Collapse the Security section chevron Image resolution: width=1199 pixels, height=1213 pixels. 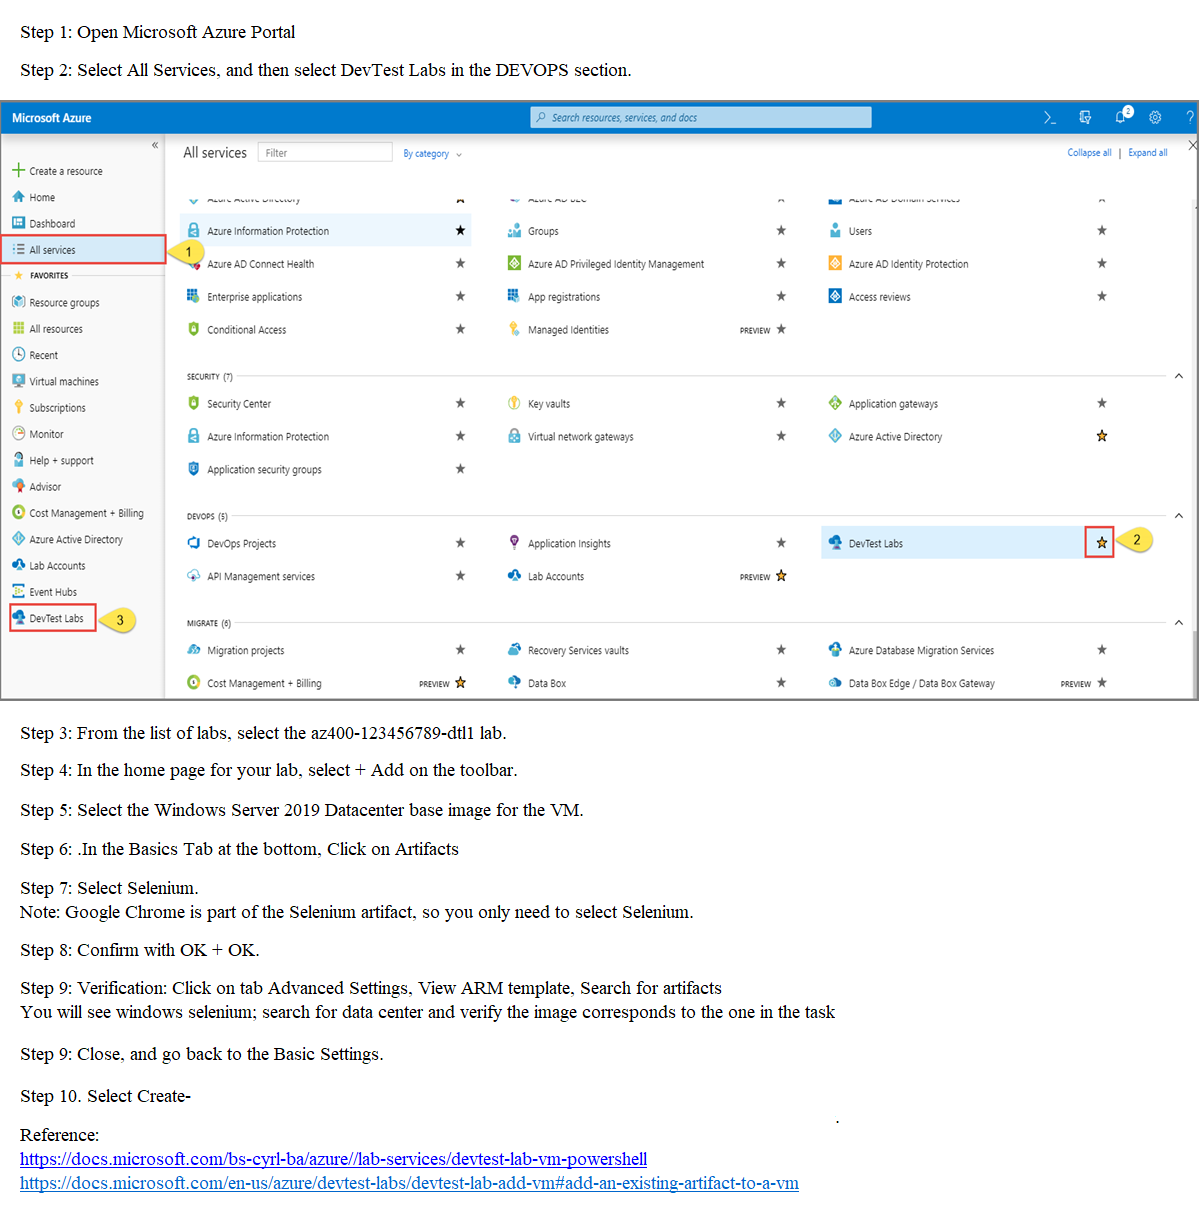[x=1179, y=376]
